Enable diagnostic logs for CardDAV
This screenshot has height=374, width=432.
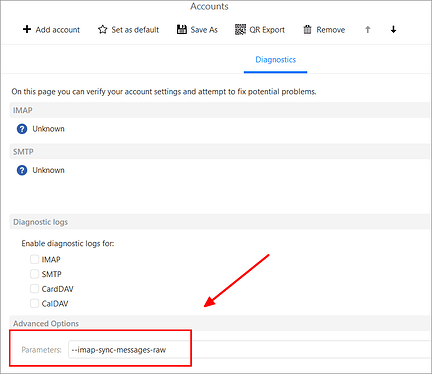coord(34,289)
